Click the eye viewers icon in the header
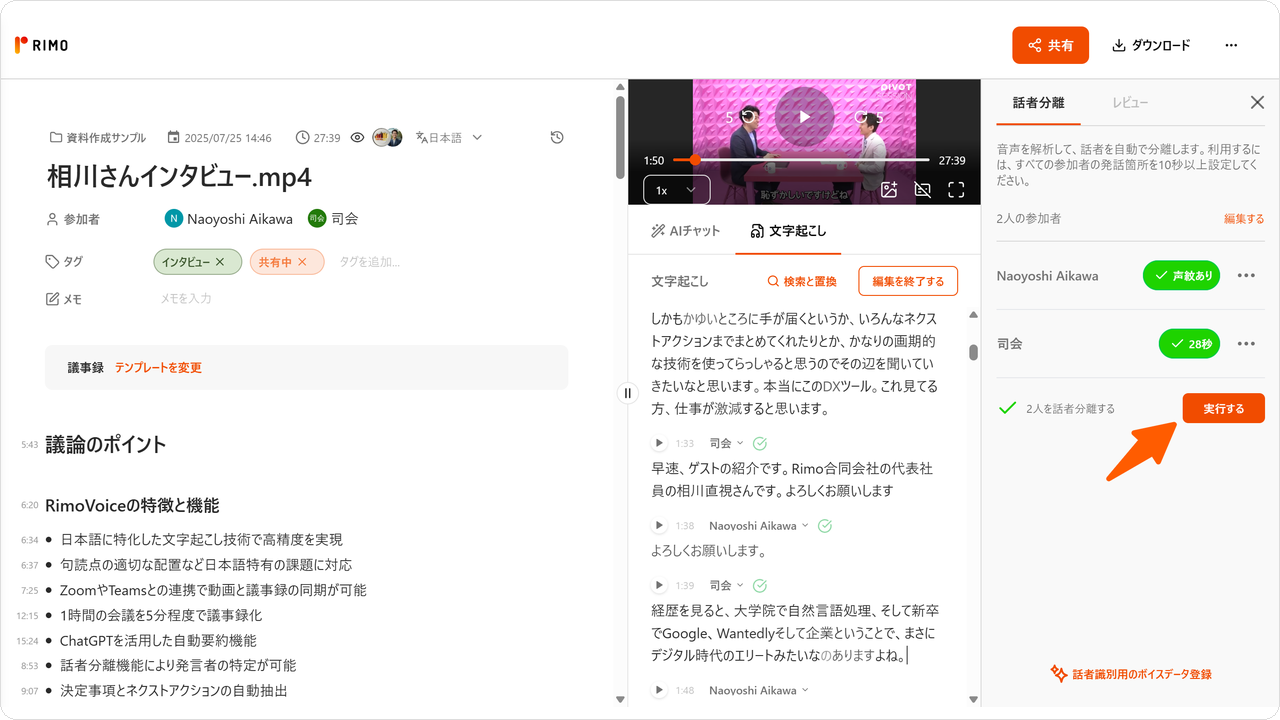1280x720 pixels. pyautogui.click(x=357, y=138)
